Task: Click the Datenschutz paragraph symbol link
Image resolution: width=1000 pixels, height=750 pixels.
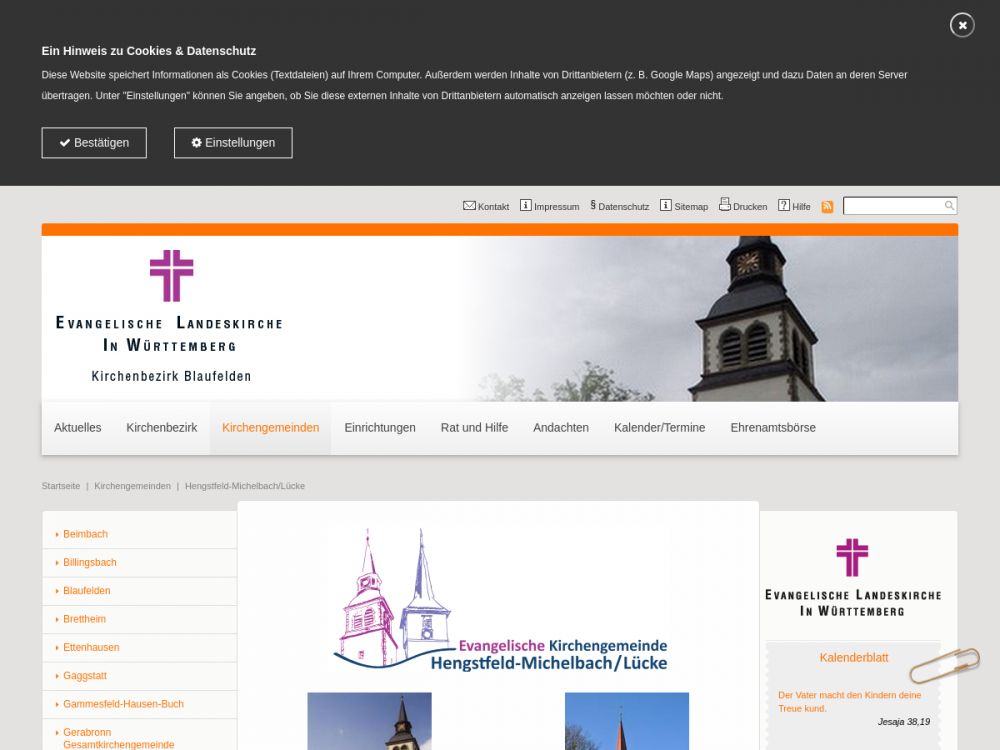Action: (593, 206)
